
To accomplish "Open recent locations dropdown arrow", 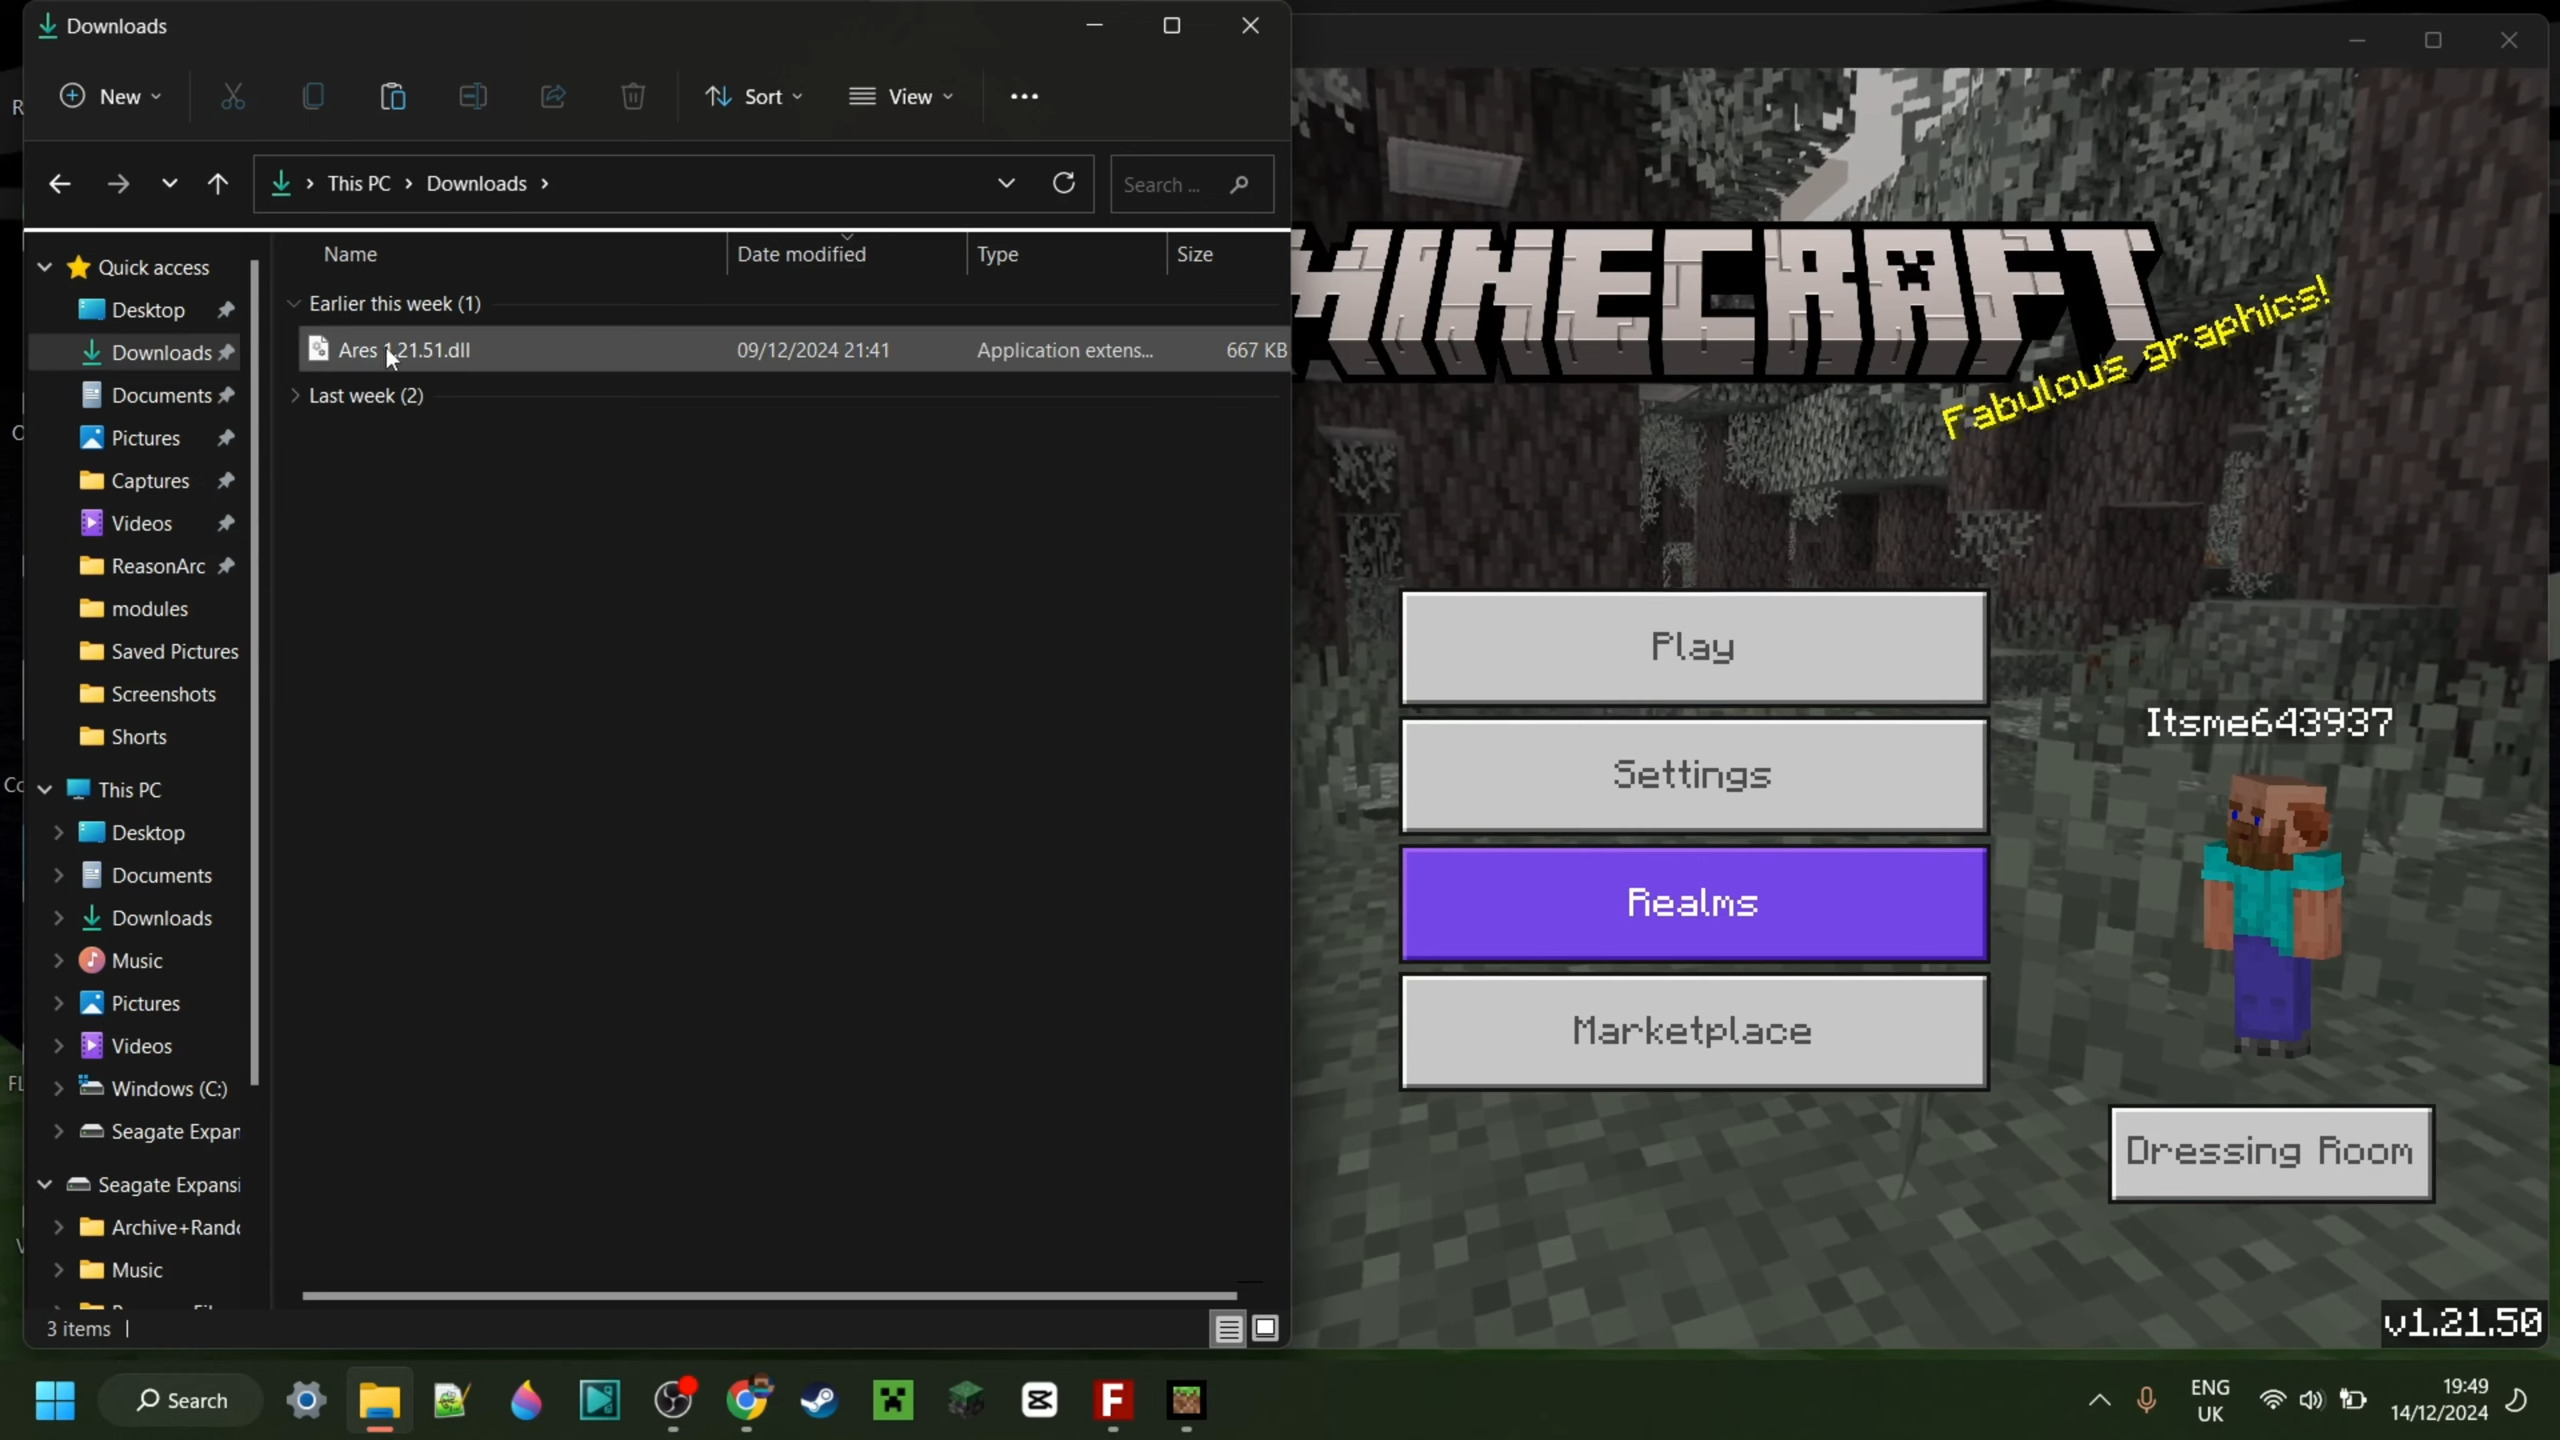I will (169, 183).
